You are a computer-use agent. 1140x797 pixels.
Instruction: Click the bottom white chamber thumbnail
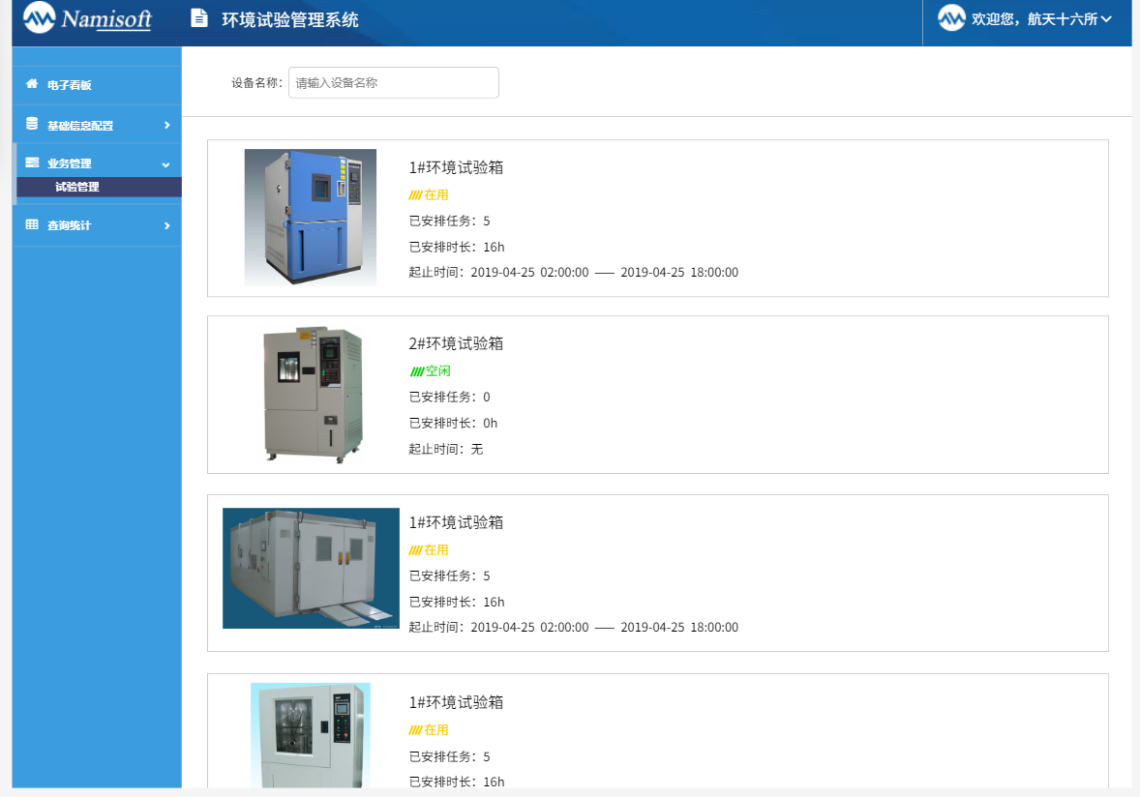click(x=310, y=734)
